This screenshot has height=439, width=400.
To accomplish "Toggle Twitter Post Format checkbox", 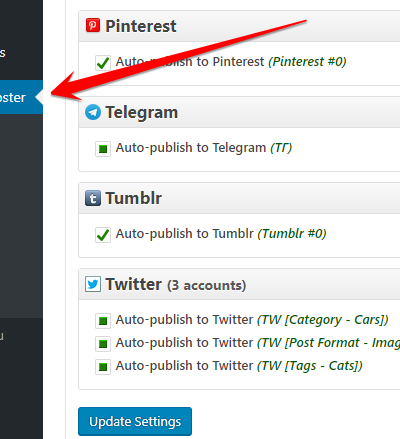I will tap(103, 344).
